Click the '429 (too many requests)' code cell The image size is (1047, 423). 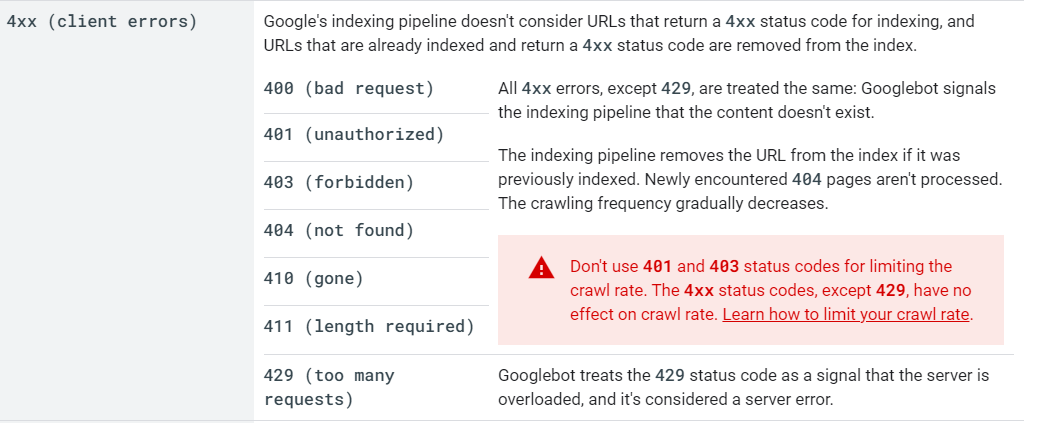329,388
